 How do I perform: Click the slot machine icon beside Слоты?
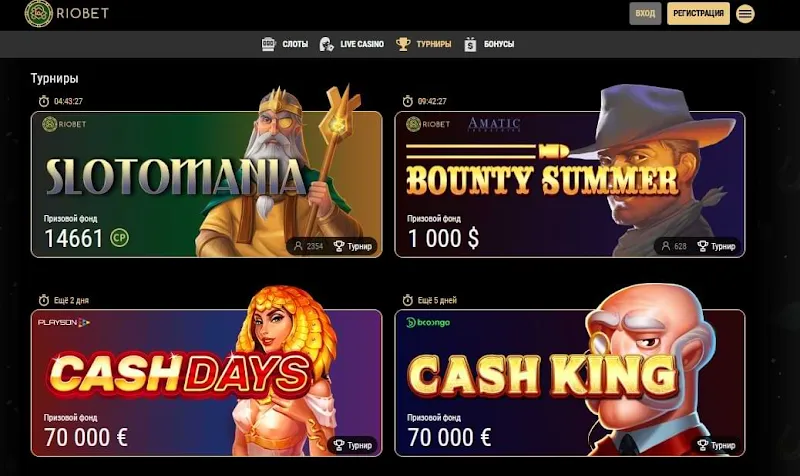click(x=268, y=44)
